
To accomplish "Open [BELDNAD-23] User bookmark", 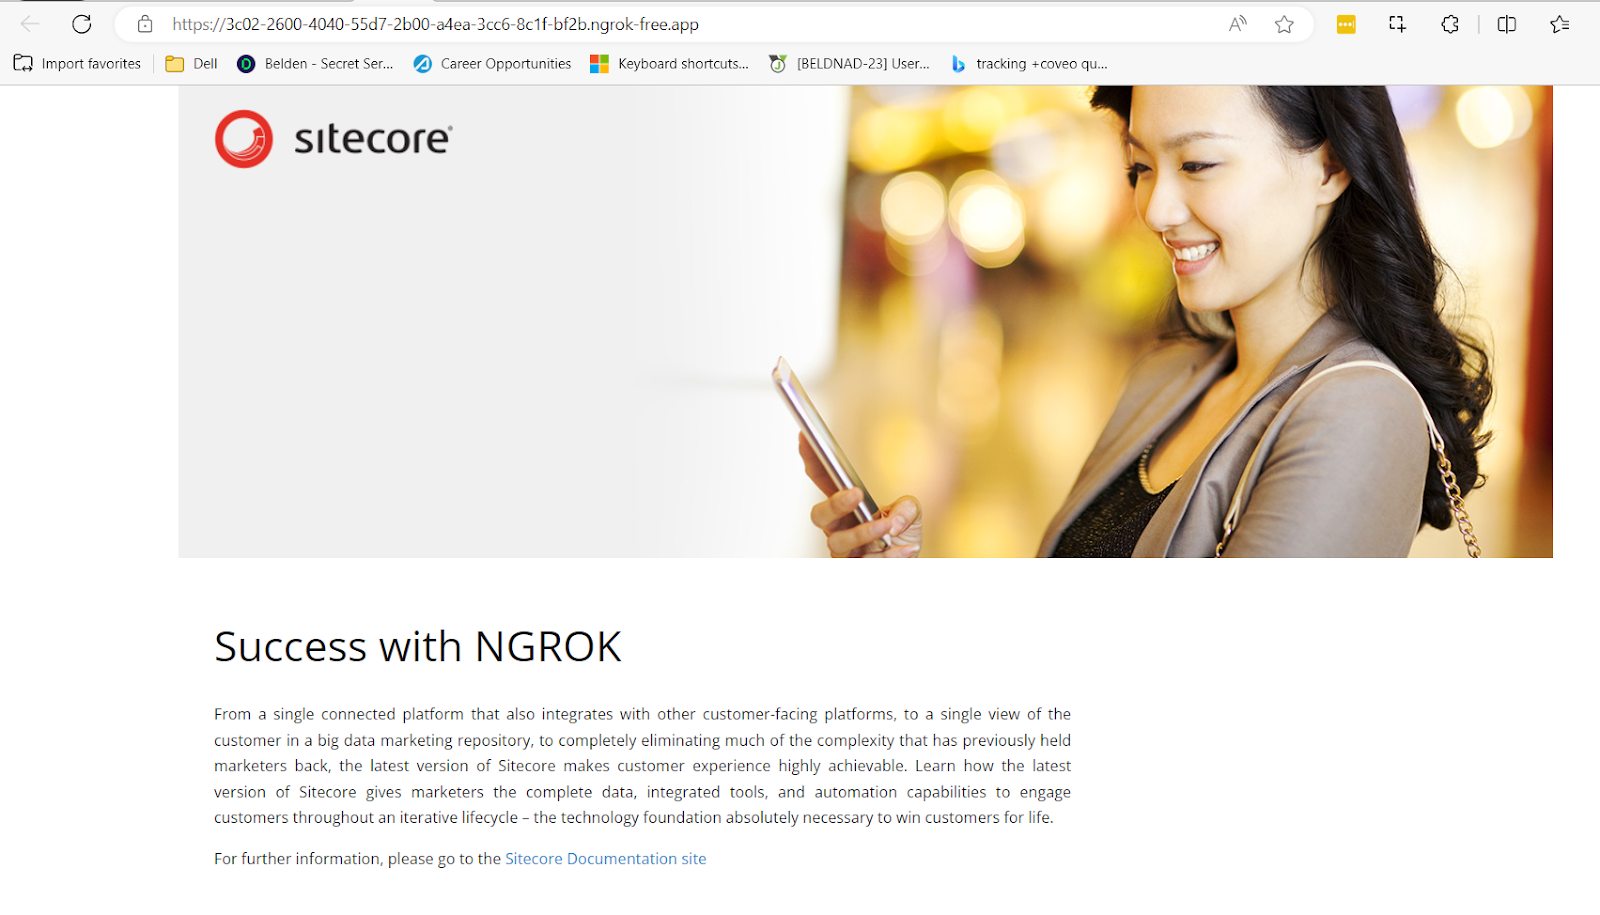I will [x=848, y=63].
